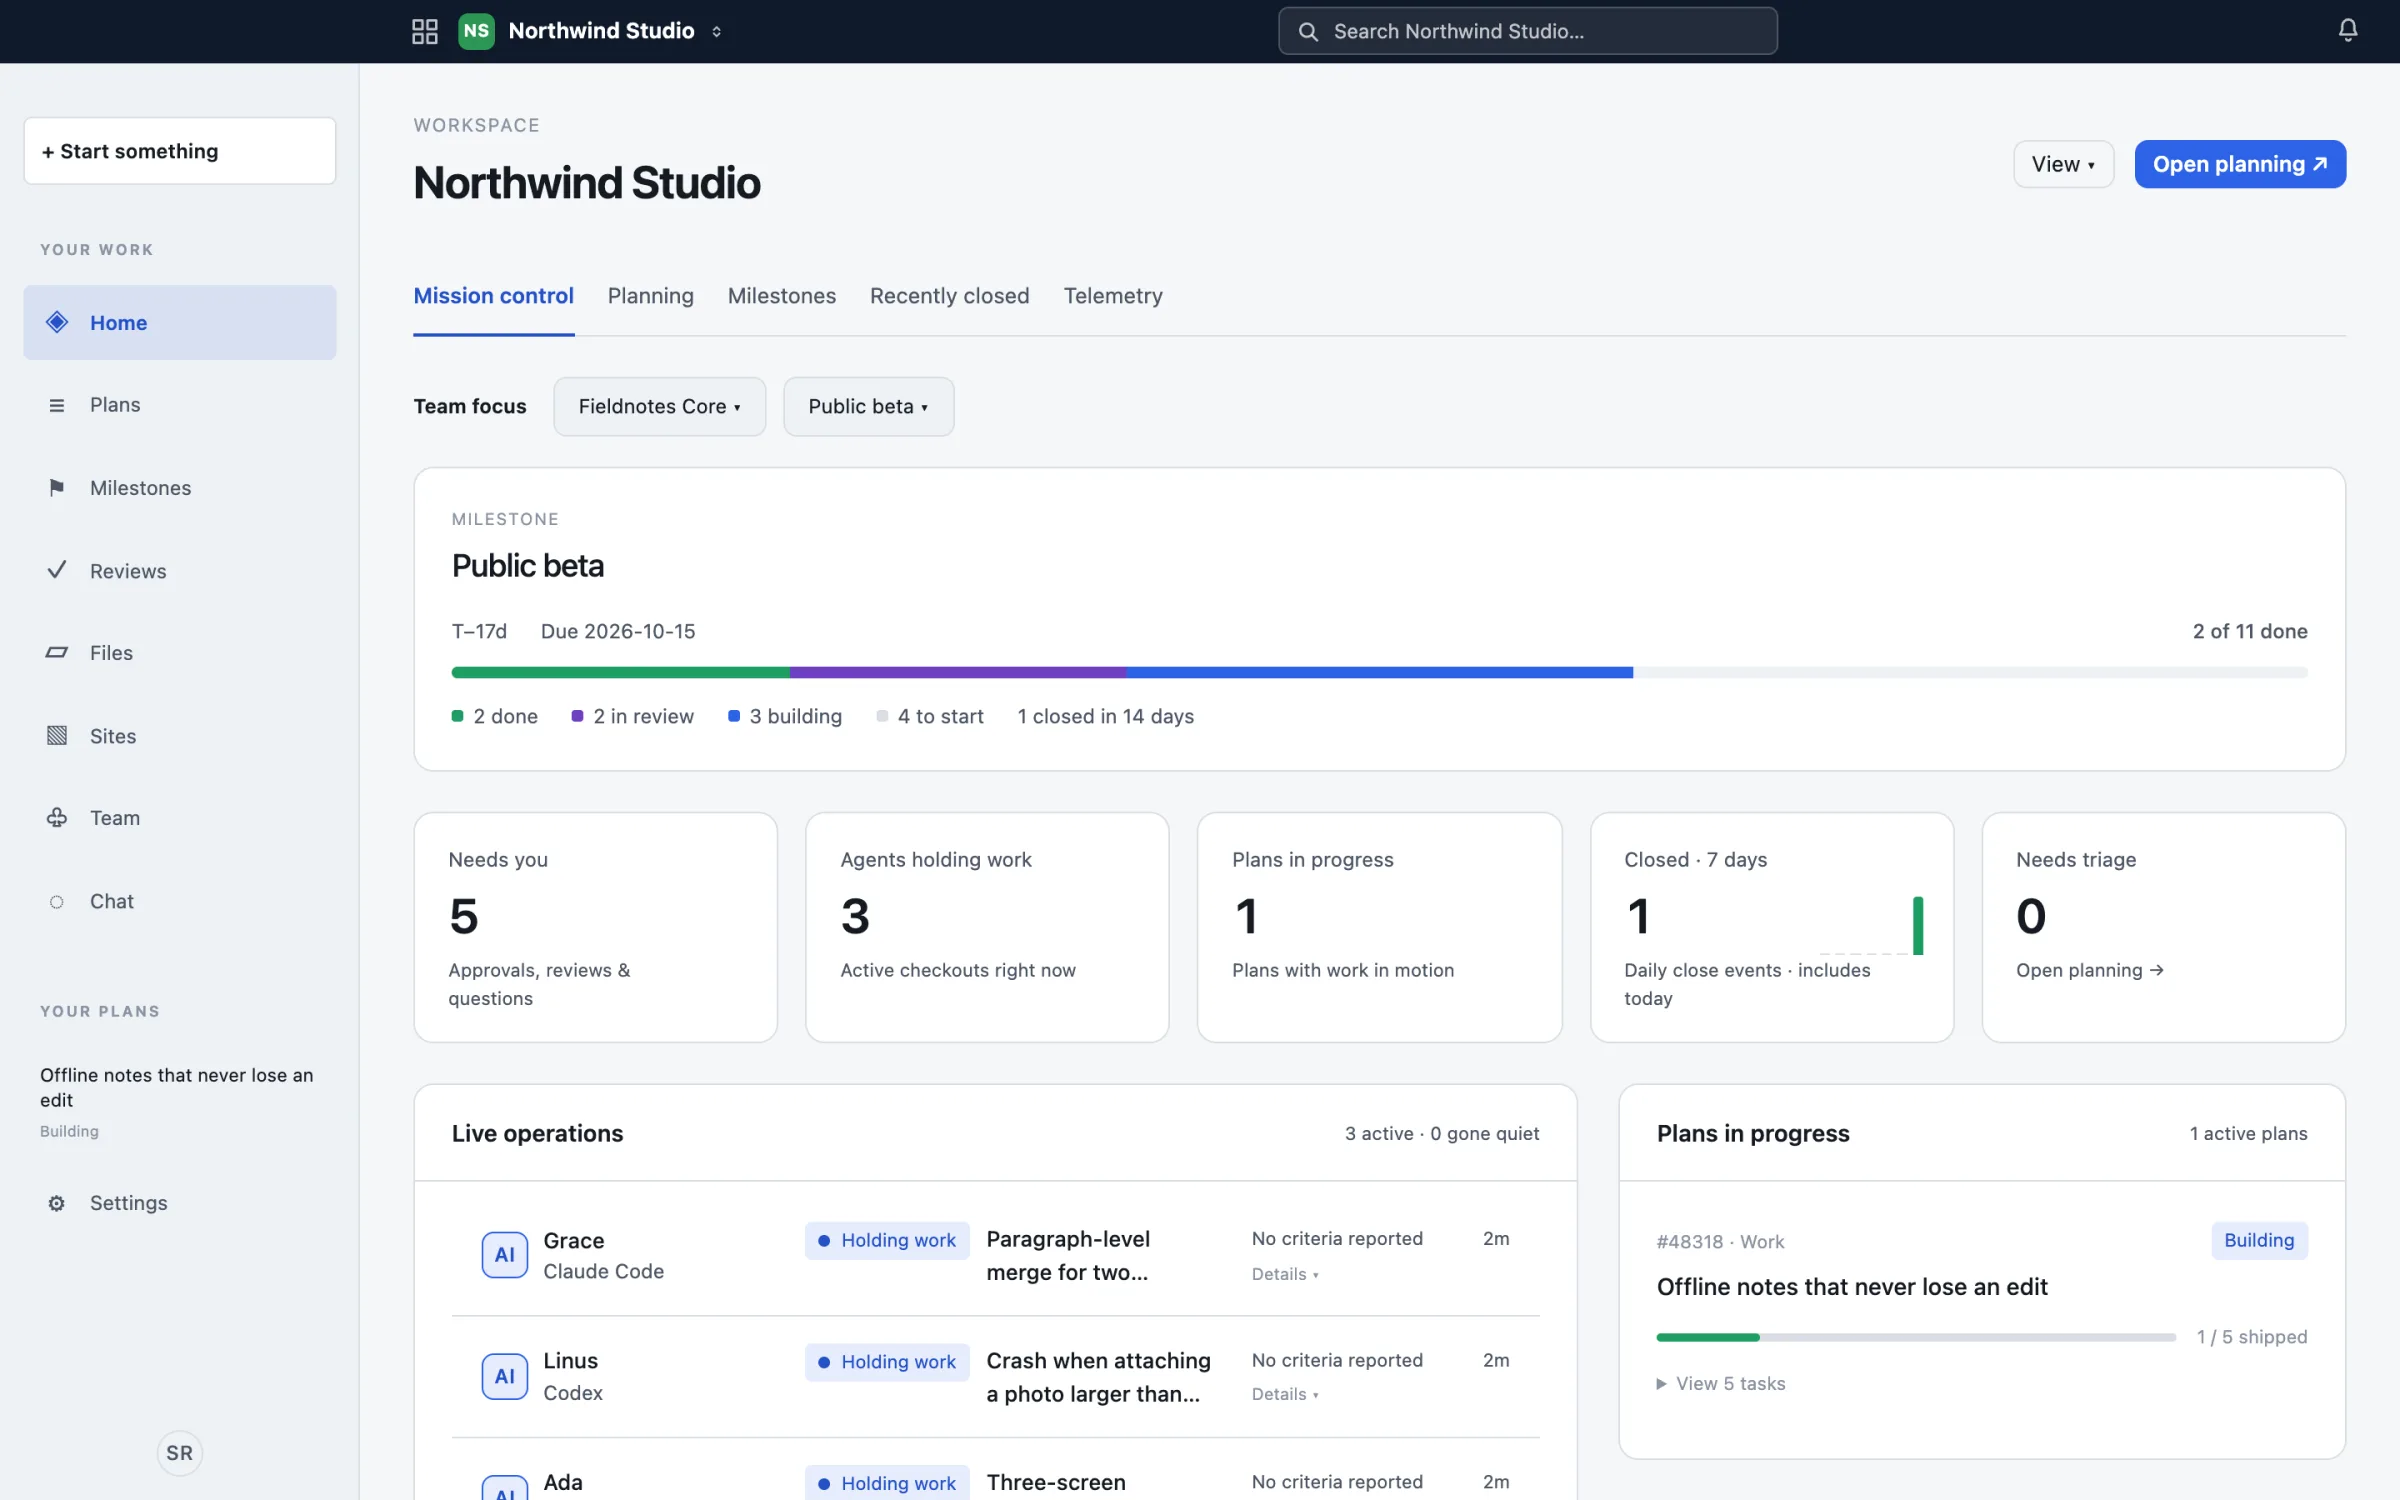Select the Mission control tab

[494, 295]
